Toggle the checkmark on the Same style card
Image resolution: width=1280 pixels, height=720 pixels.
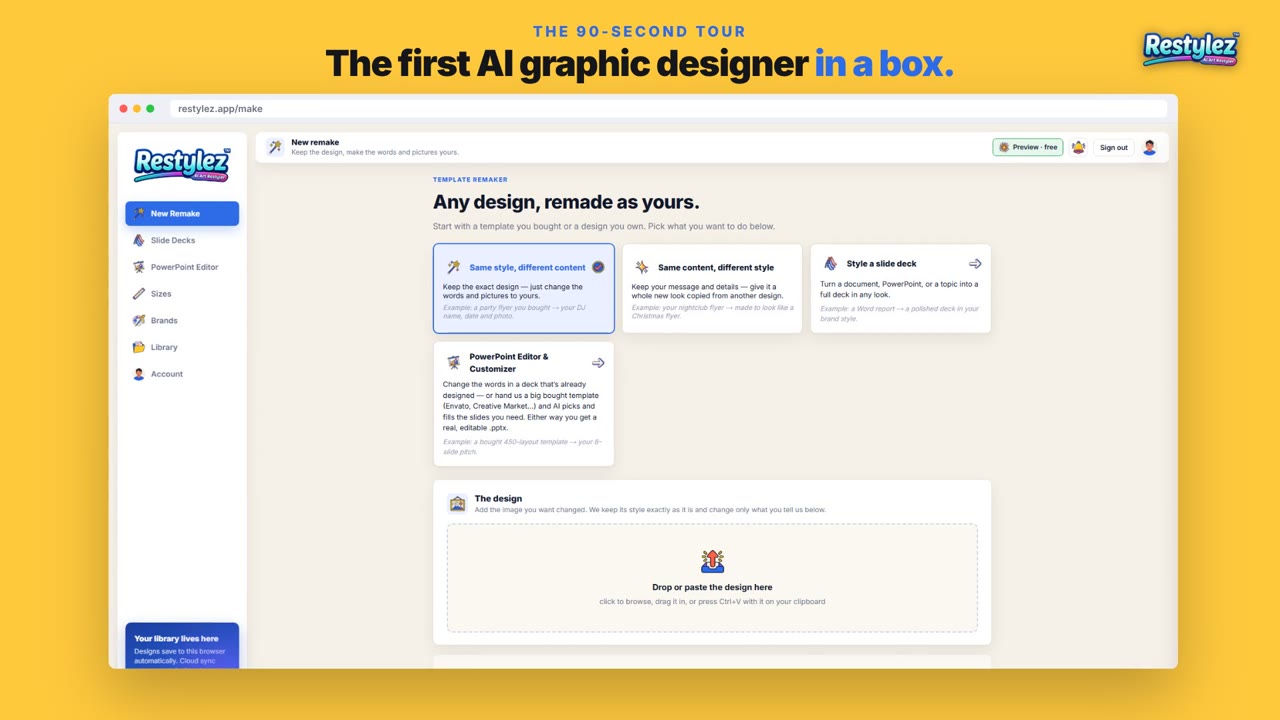click(598, 267)
